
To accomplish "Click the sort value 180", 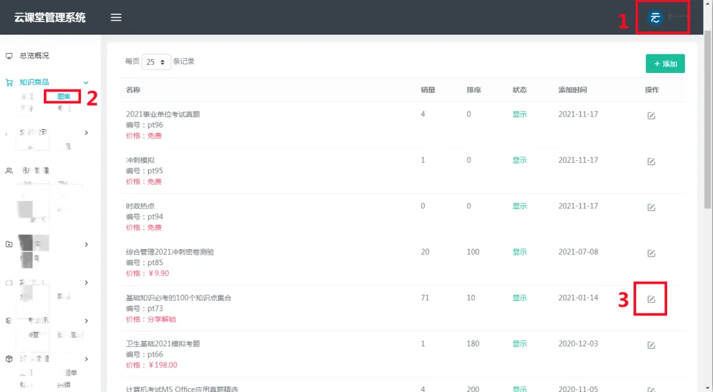I will pos(473,344).
